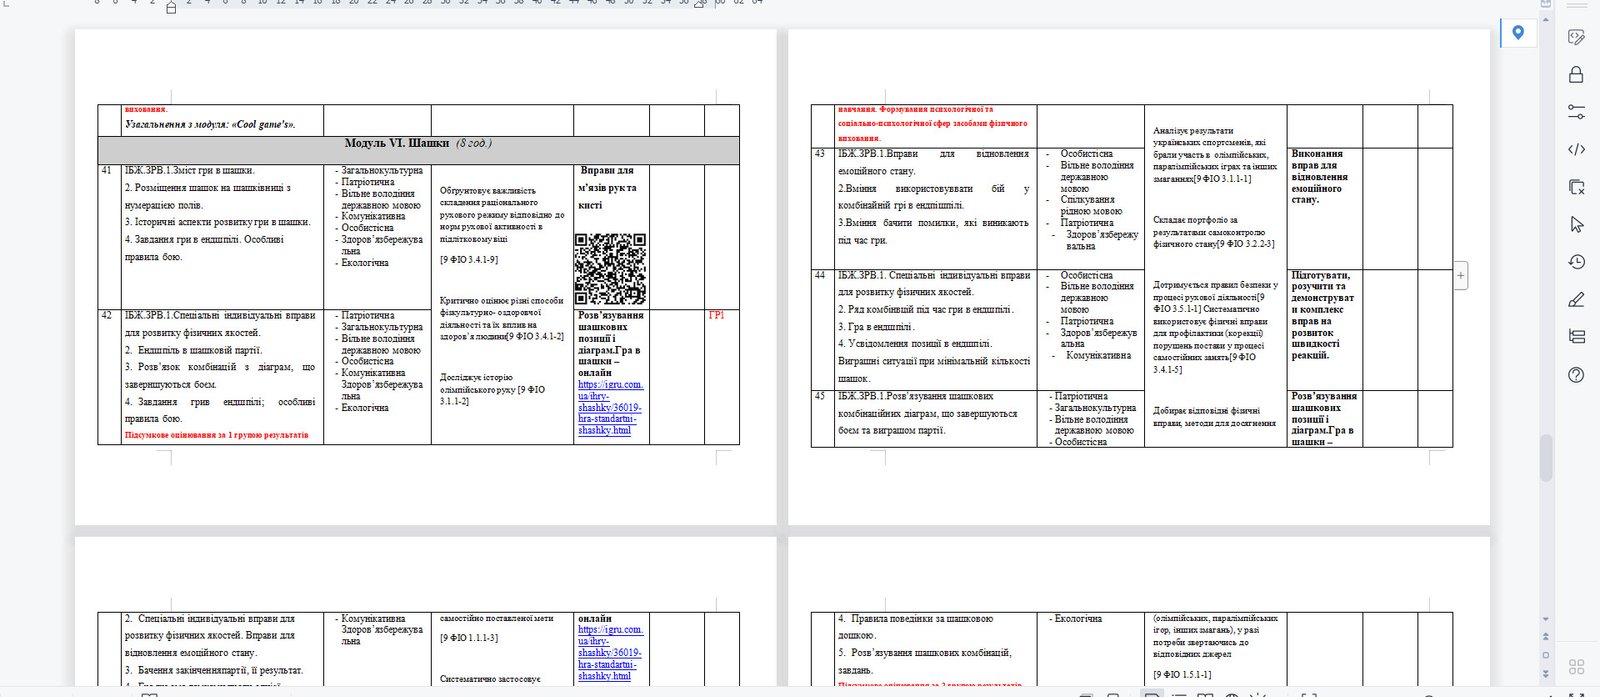Click "[9 ФІО 1.5.1-1]" reference text
This screenshot has height=697, width=1600.
(x=1182, y=675)
